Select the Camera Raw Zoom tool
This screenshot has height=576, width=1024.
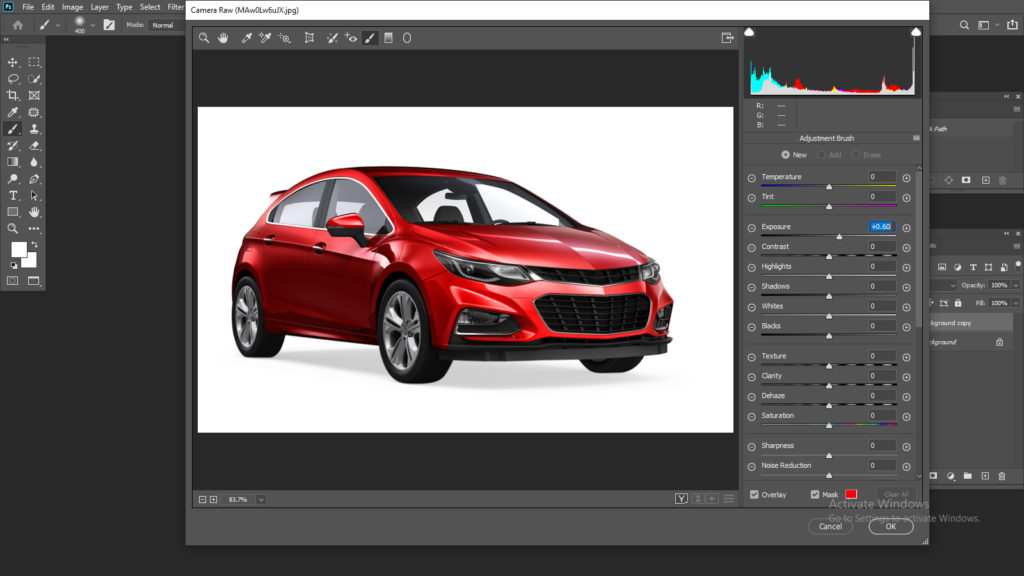pyautogui.click(x=204, y=38)
